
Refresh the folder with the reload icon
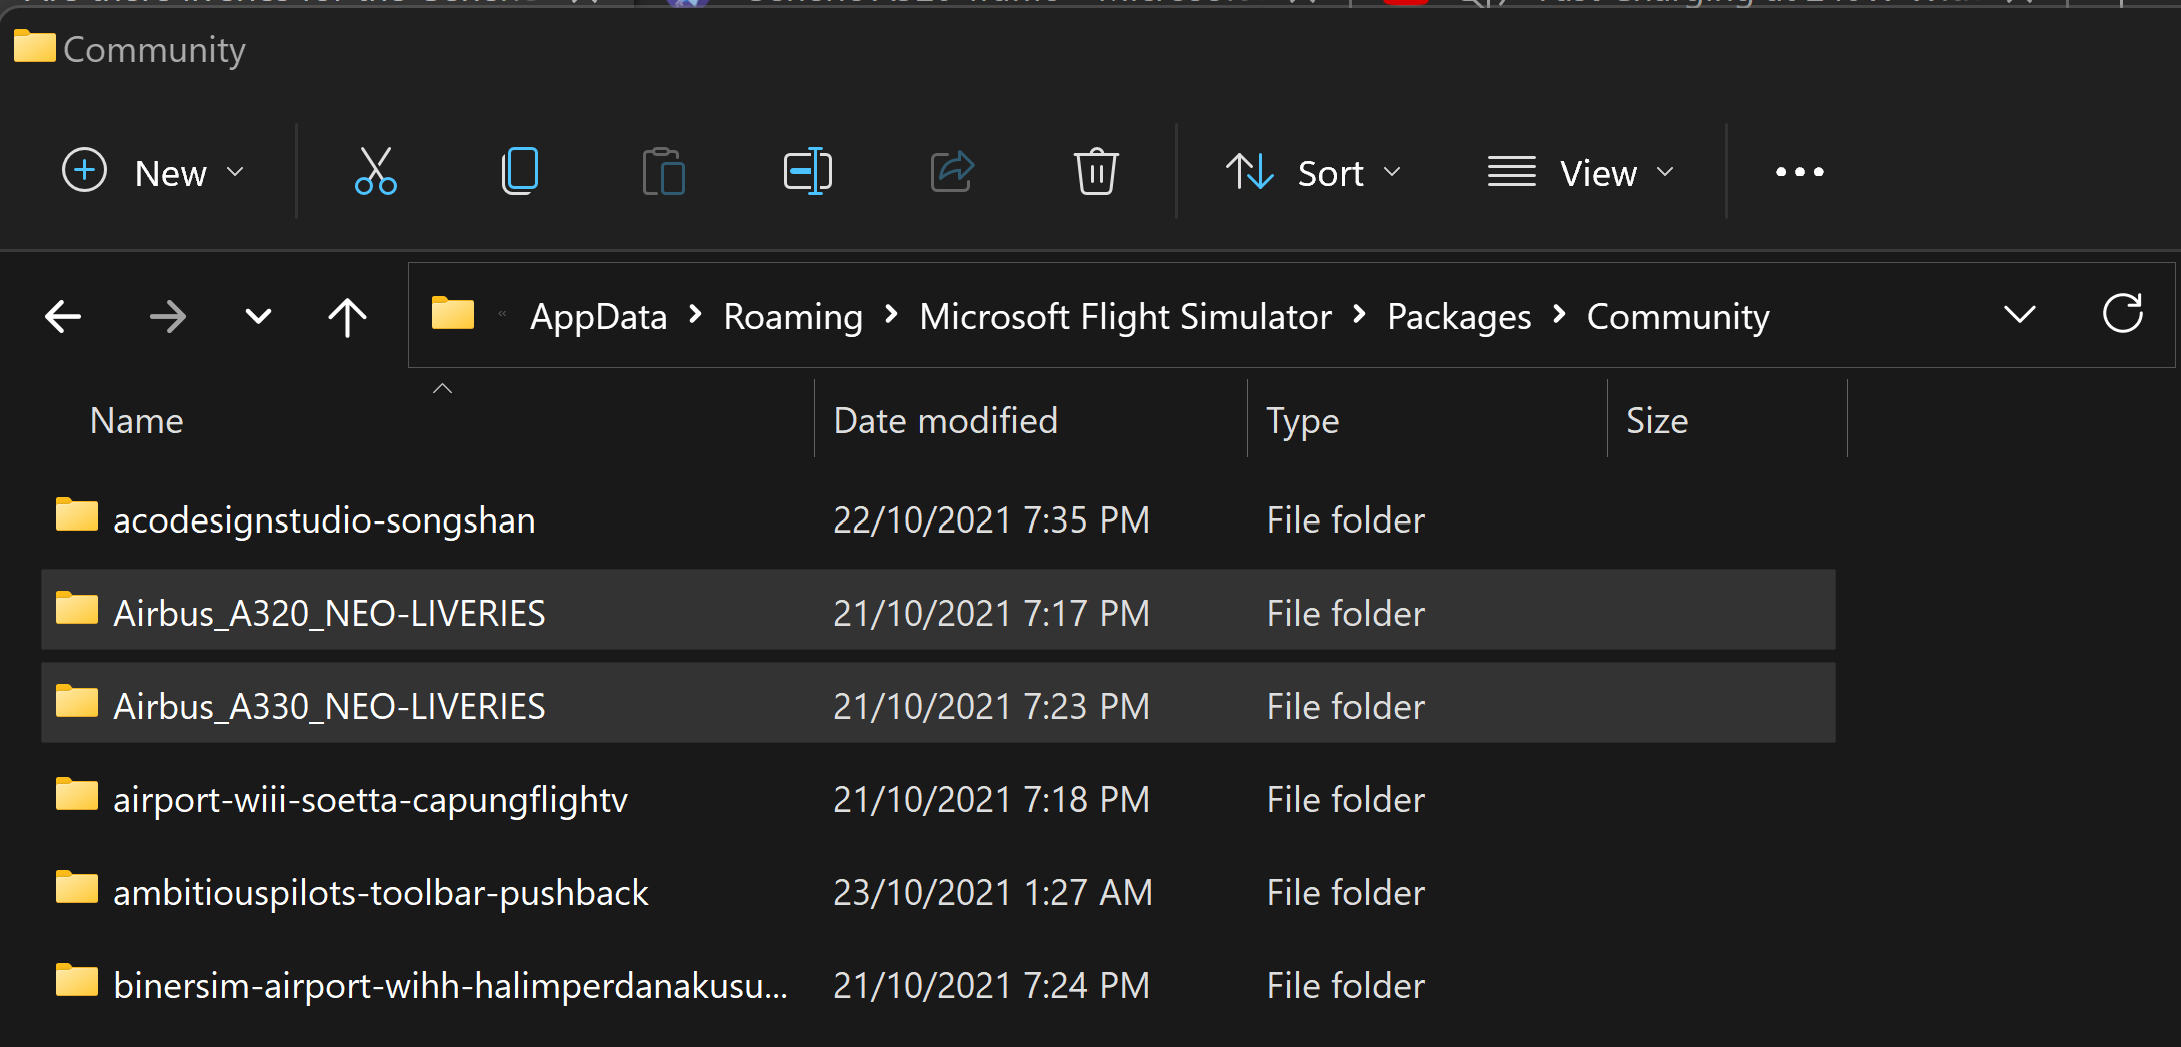coord(2122,315)
